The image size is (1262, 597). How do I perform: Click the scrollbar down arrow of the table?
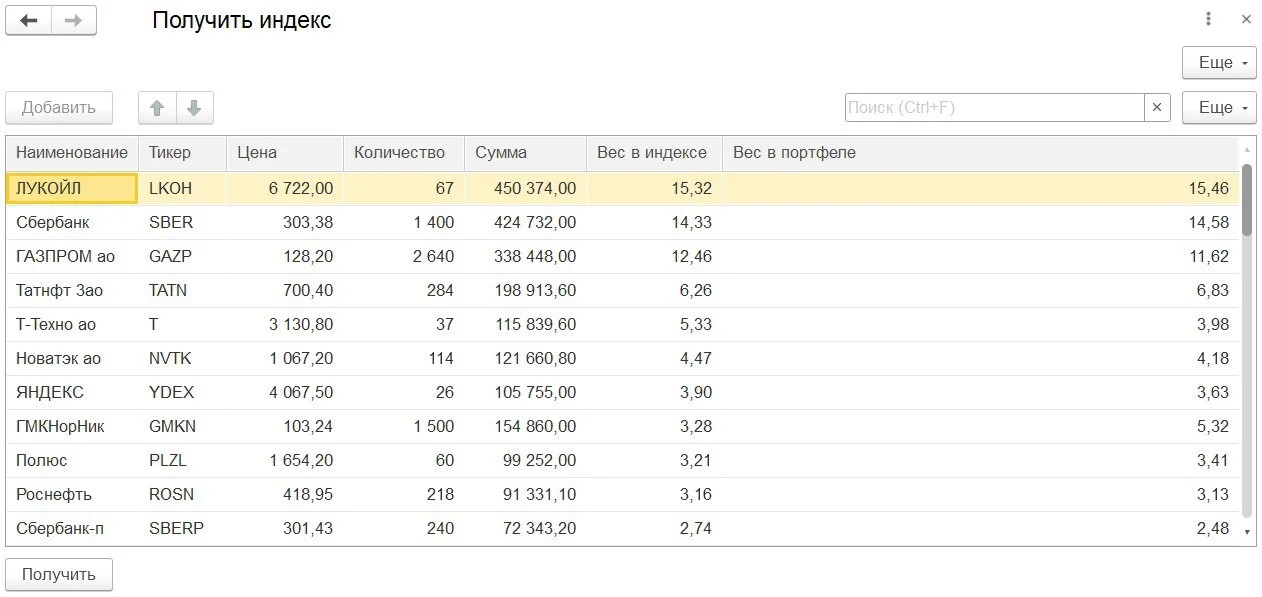(x=1247, y=532)
